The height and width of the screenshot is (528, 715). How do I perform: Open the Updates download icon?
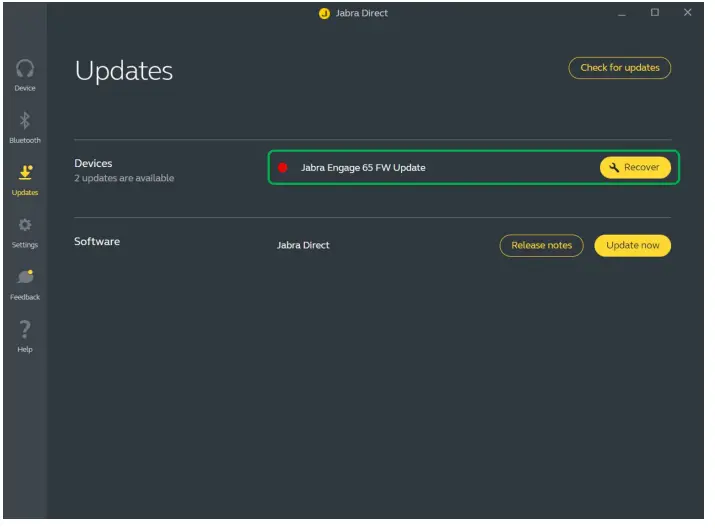(x=25, y=173)
